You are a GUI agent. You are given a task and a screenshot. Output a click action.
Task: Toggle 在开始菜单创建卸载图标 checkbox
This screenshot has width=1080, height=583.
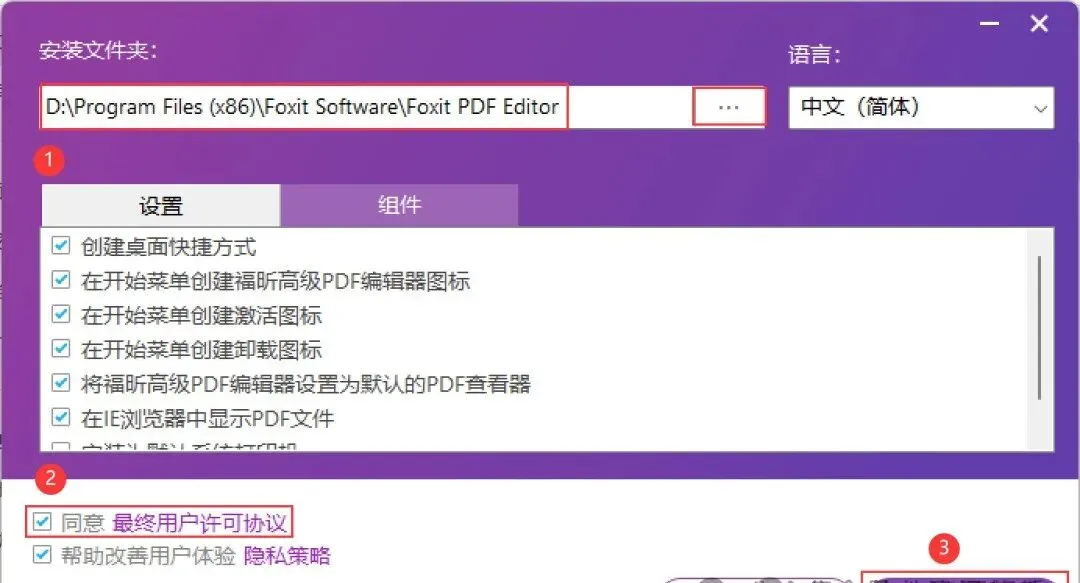61,348
